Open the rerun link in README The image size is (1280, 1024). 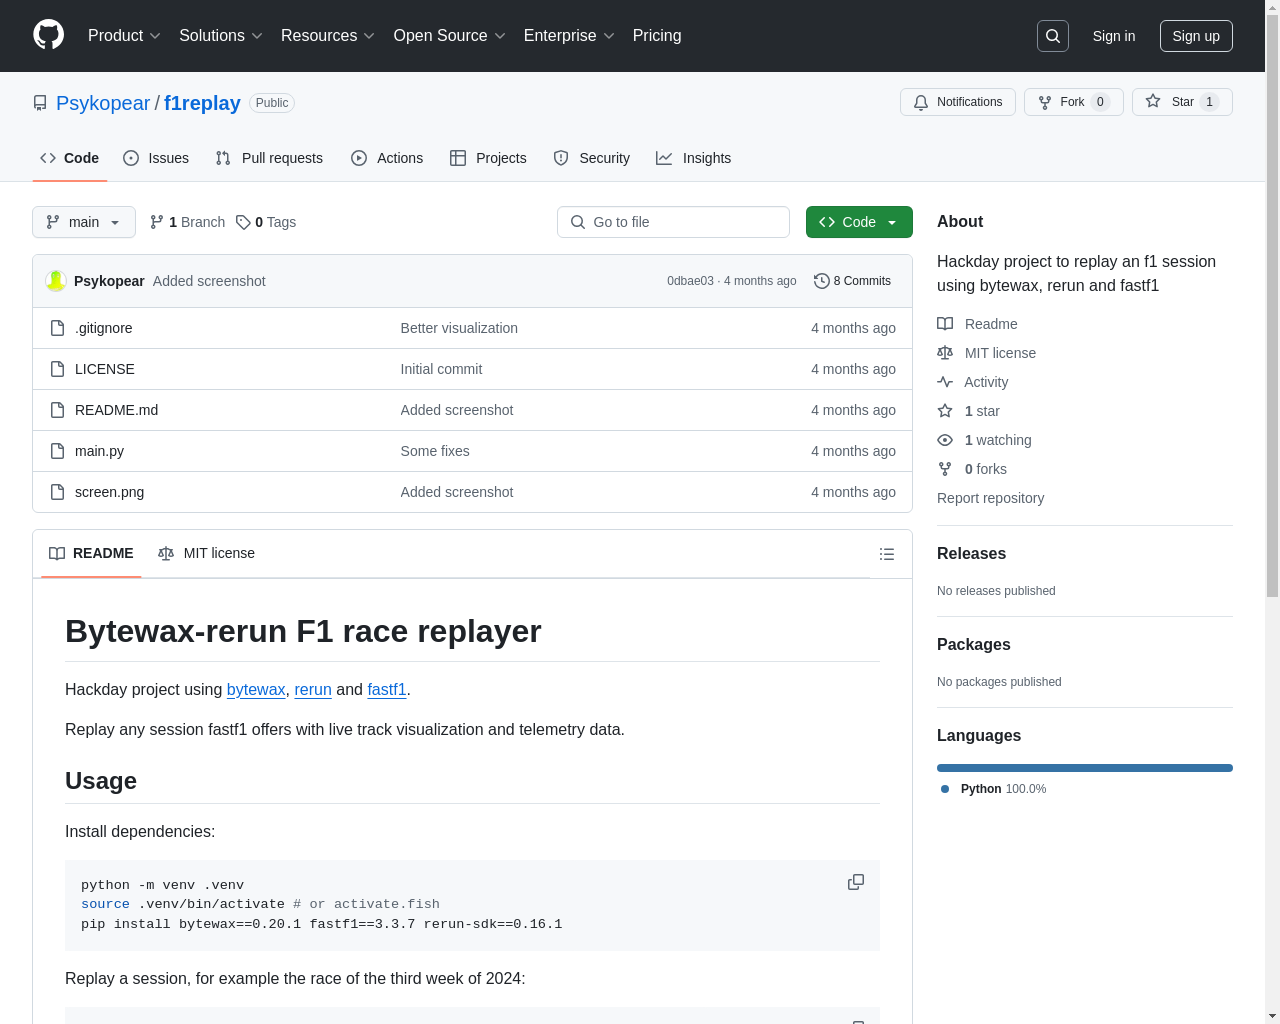[x=313, y=689]
